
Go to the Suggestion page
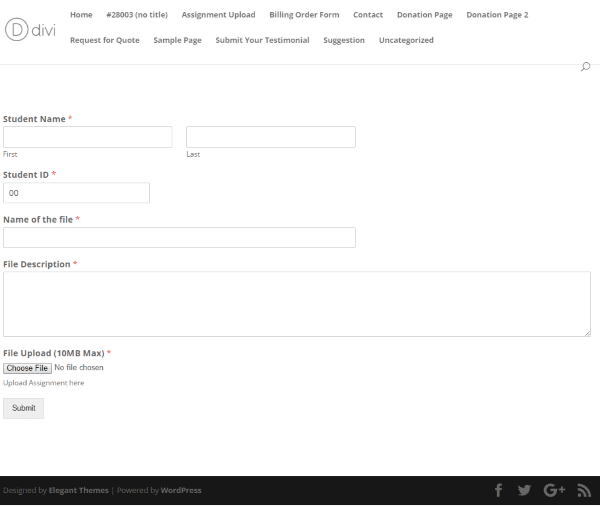(x=344, y=40)
